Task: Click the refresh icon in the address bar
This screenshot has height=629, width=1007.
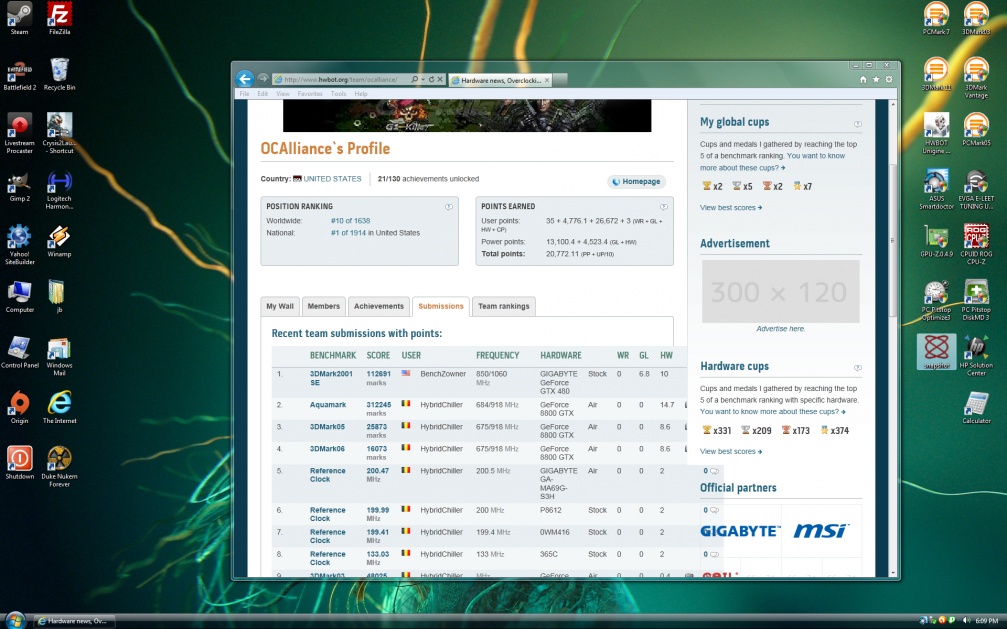Action: click(432, 79)
